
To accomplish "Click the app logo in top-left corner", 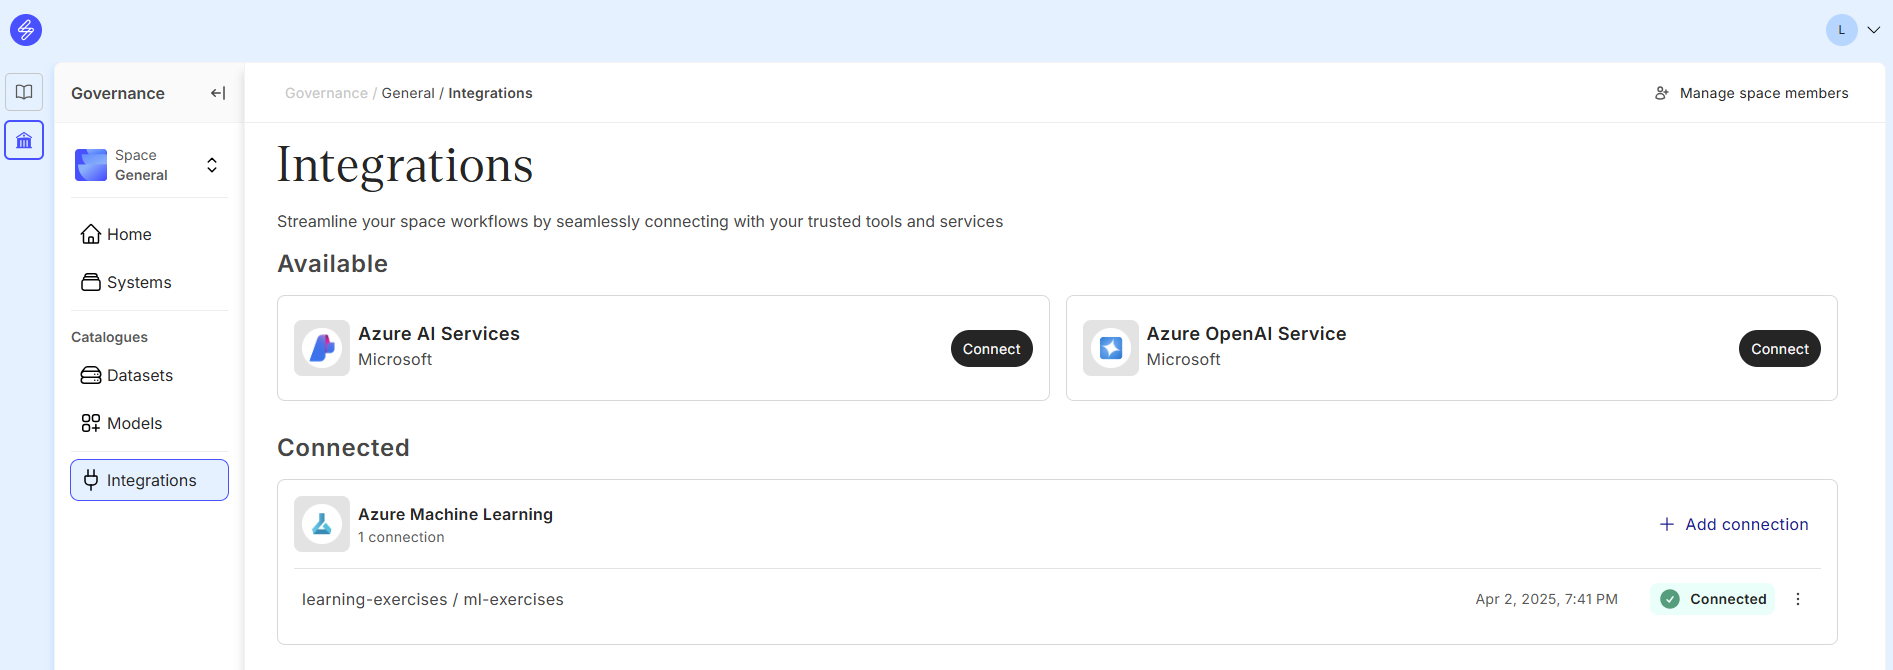I will (x=26, y=30).
